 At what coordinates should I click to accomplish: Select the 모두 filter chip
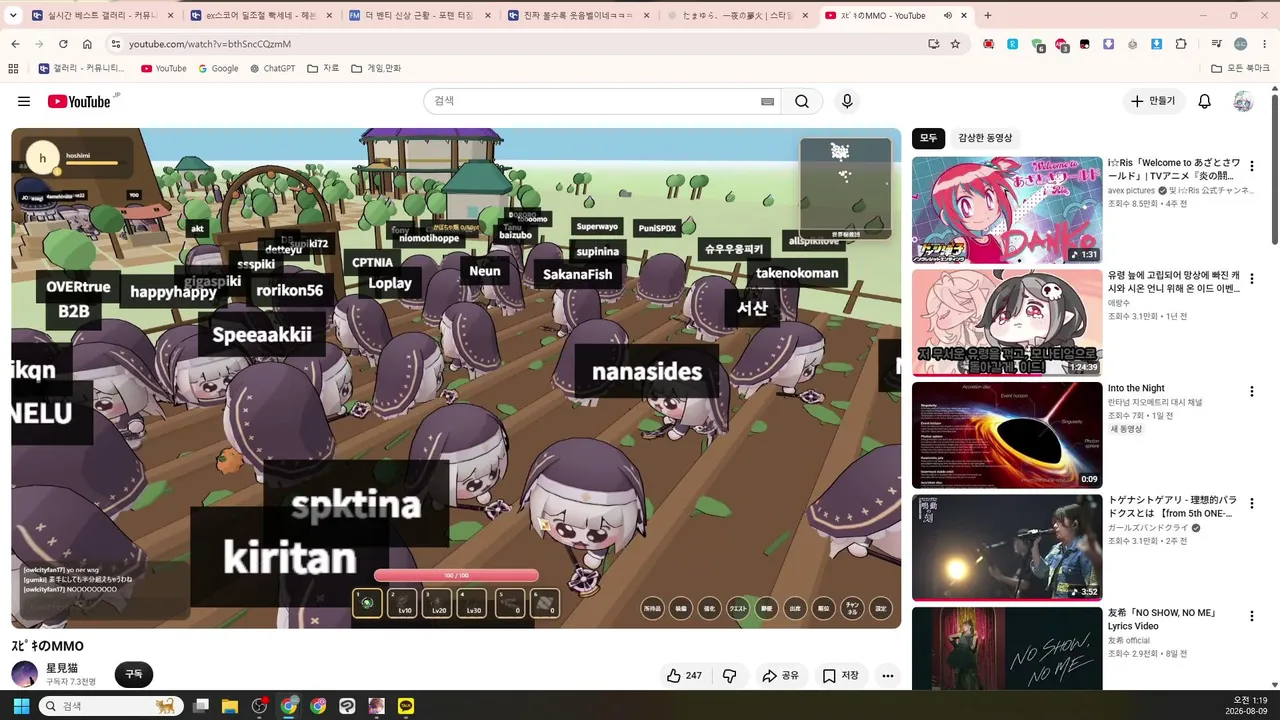pos(928,138)
